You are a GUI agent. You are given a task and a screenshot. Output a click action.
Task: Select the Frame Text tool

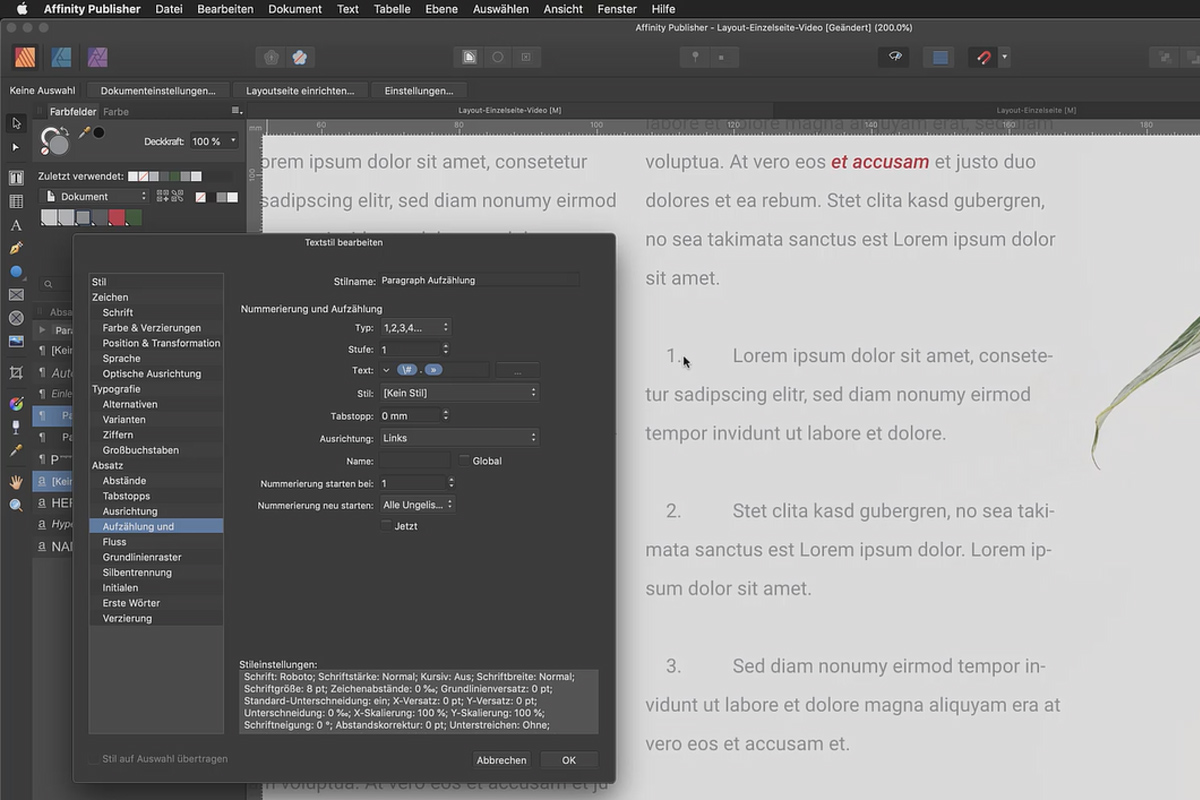(x=14, y=177)
